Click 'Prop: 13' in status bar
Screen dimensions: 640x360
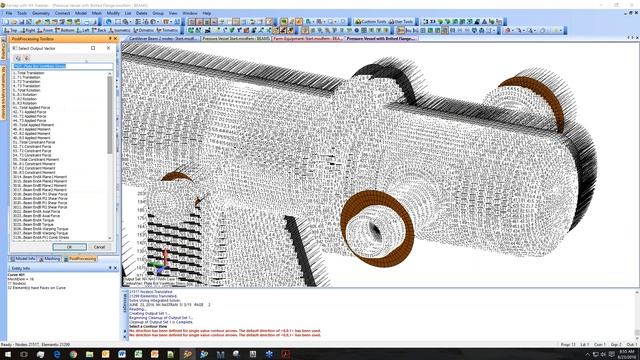(568, 345)
